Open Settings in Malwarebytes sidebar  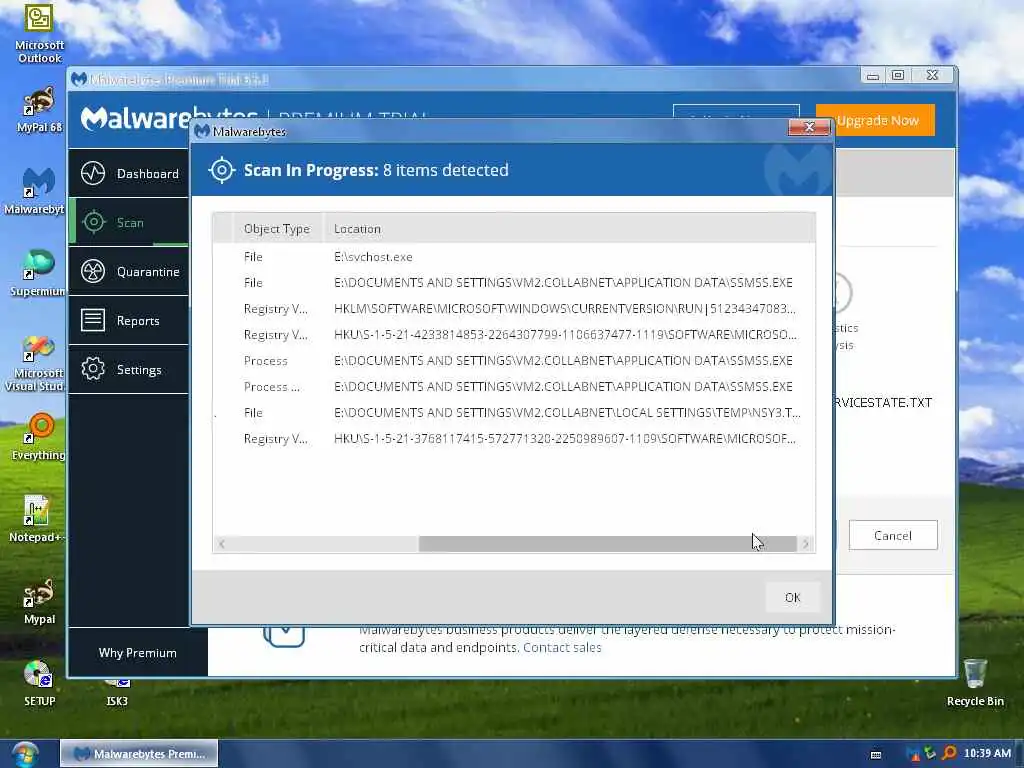point(129,370)
